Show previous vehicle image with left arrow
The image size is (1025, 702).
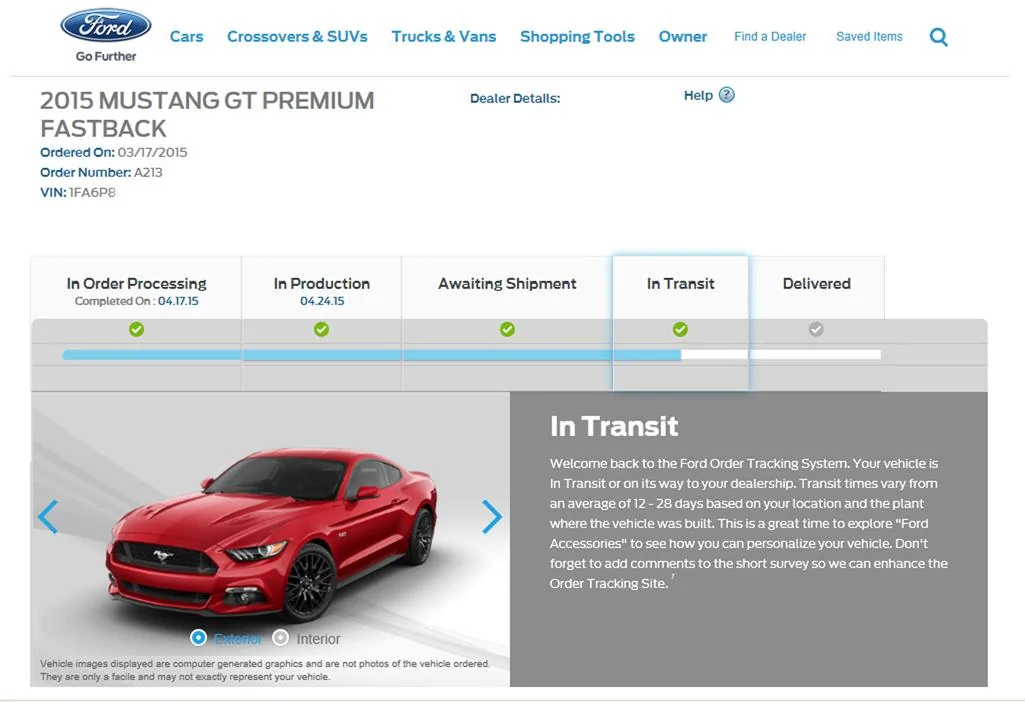48,517
